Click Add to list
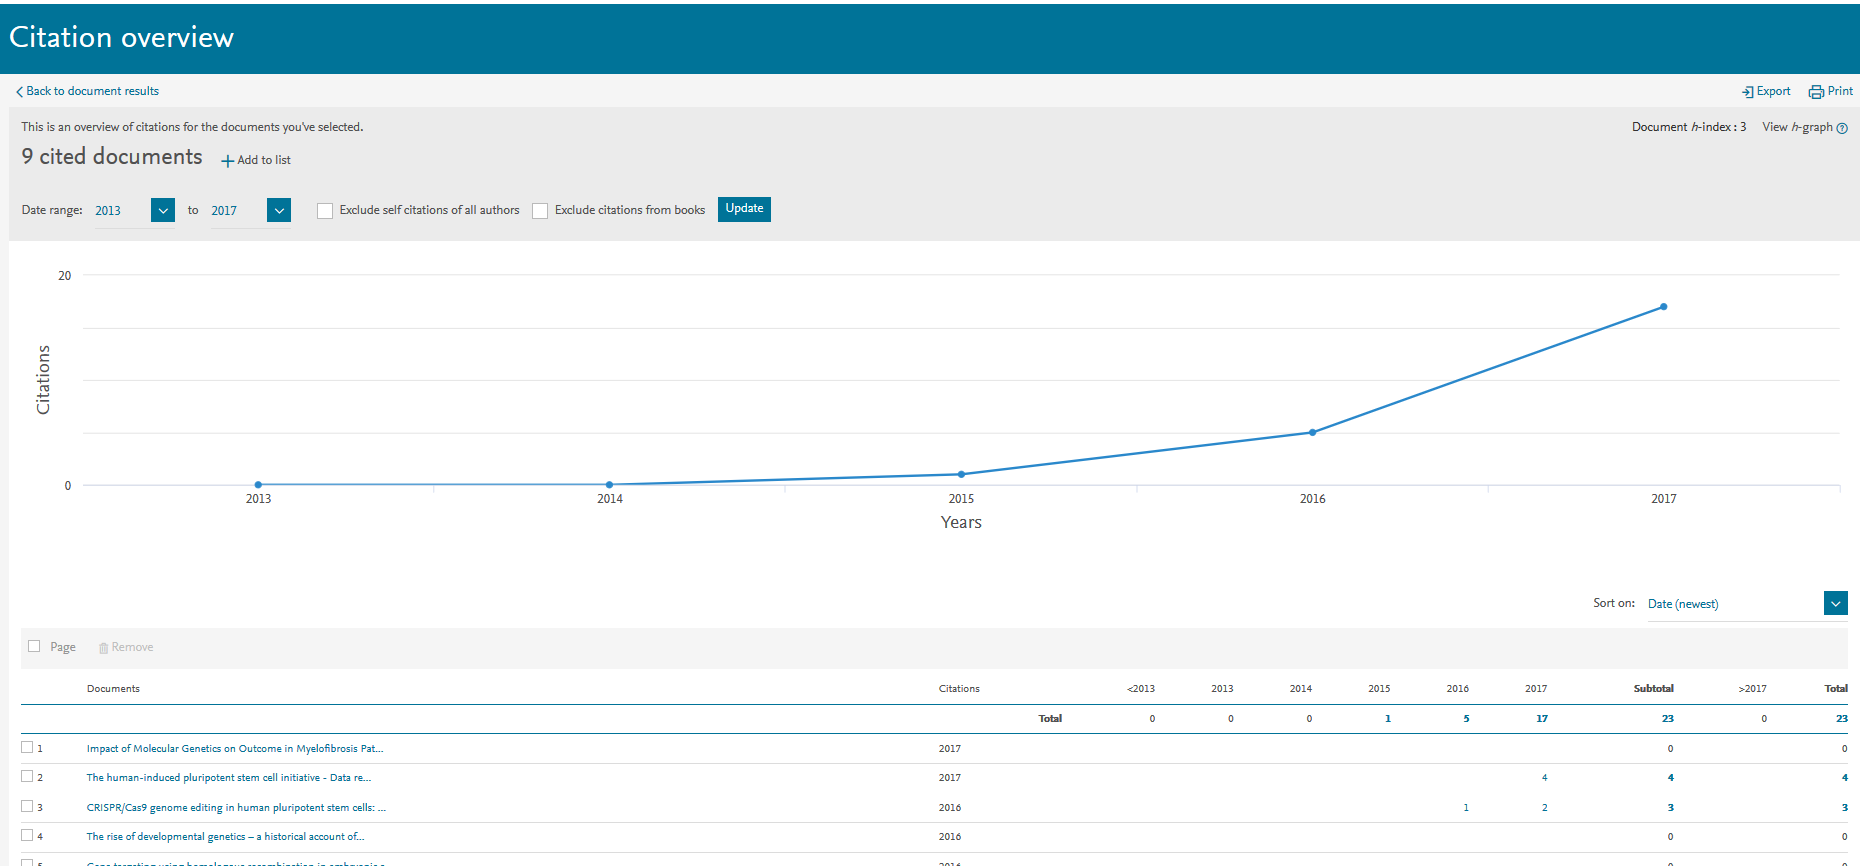 [264, 160]
